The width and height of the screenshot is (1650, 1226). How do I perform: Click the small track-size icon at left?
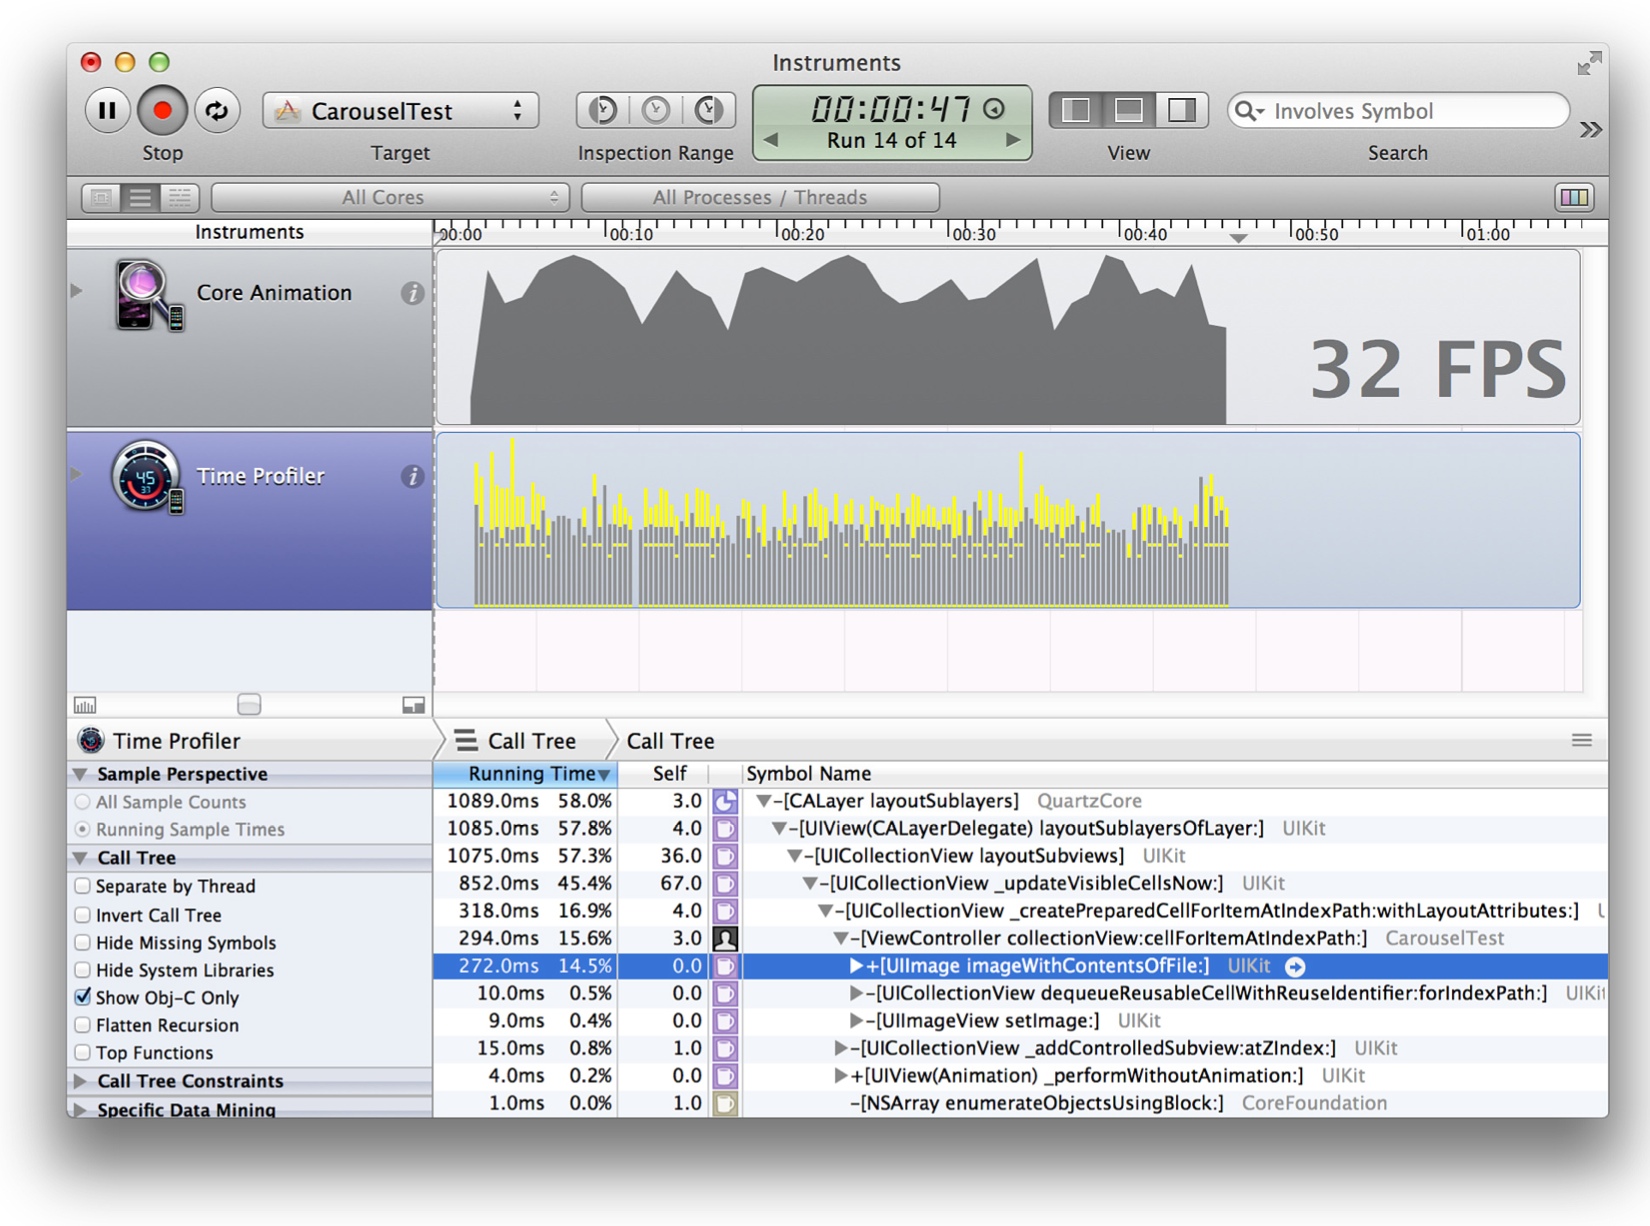(85, 705)
